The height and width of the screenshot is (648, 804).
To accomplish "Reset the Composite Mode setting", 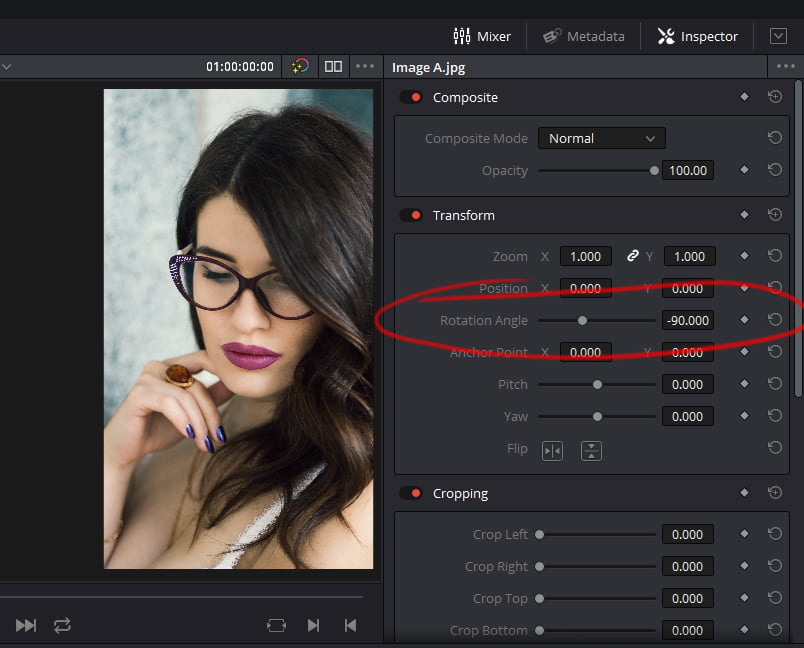I will (x=775, y=137).
